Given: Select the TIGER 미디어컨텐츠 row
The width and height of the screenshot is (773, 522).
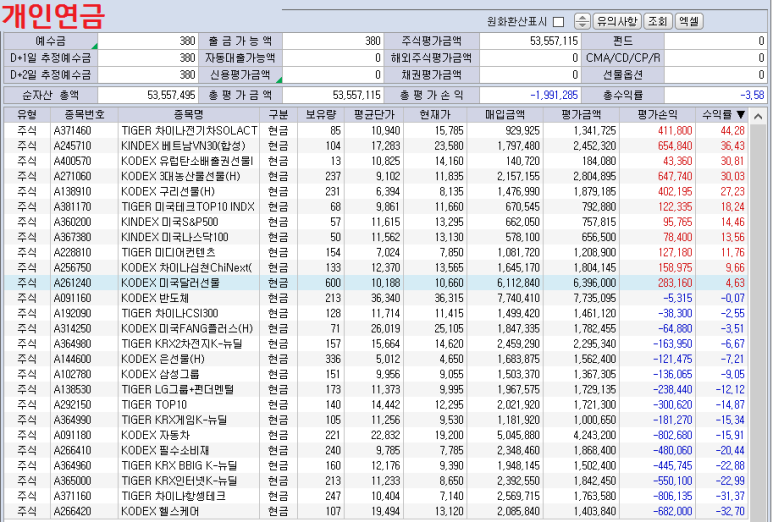Looking at the screenshot, I should tap(376, 252).
